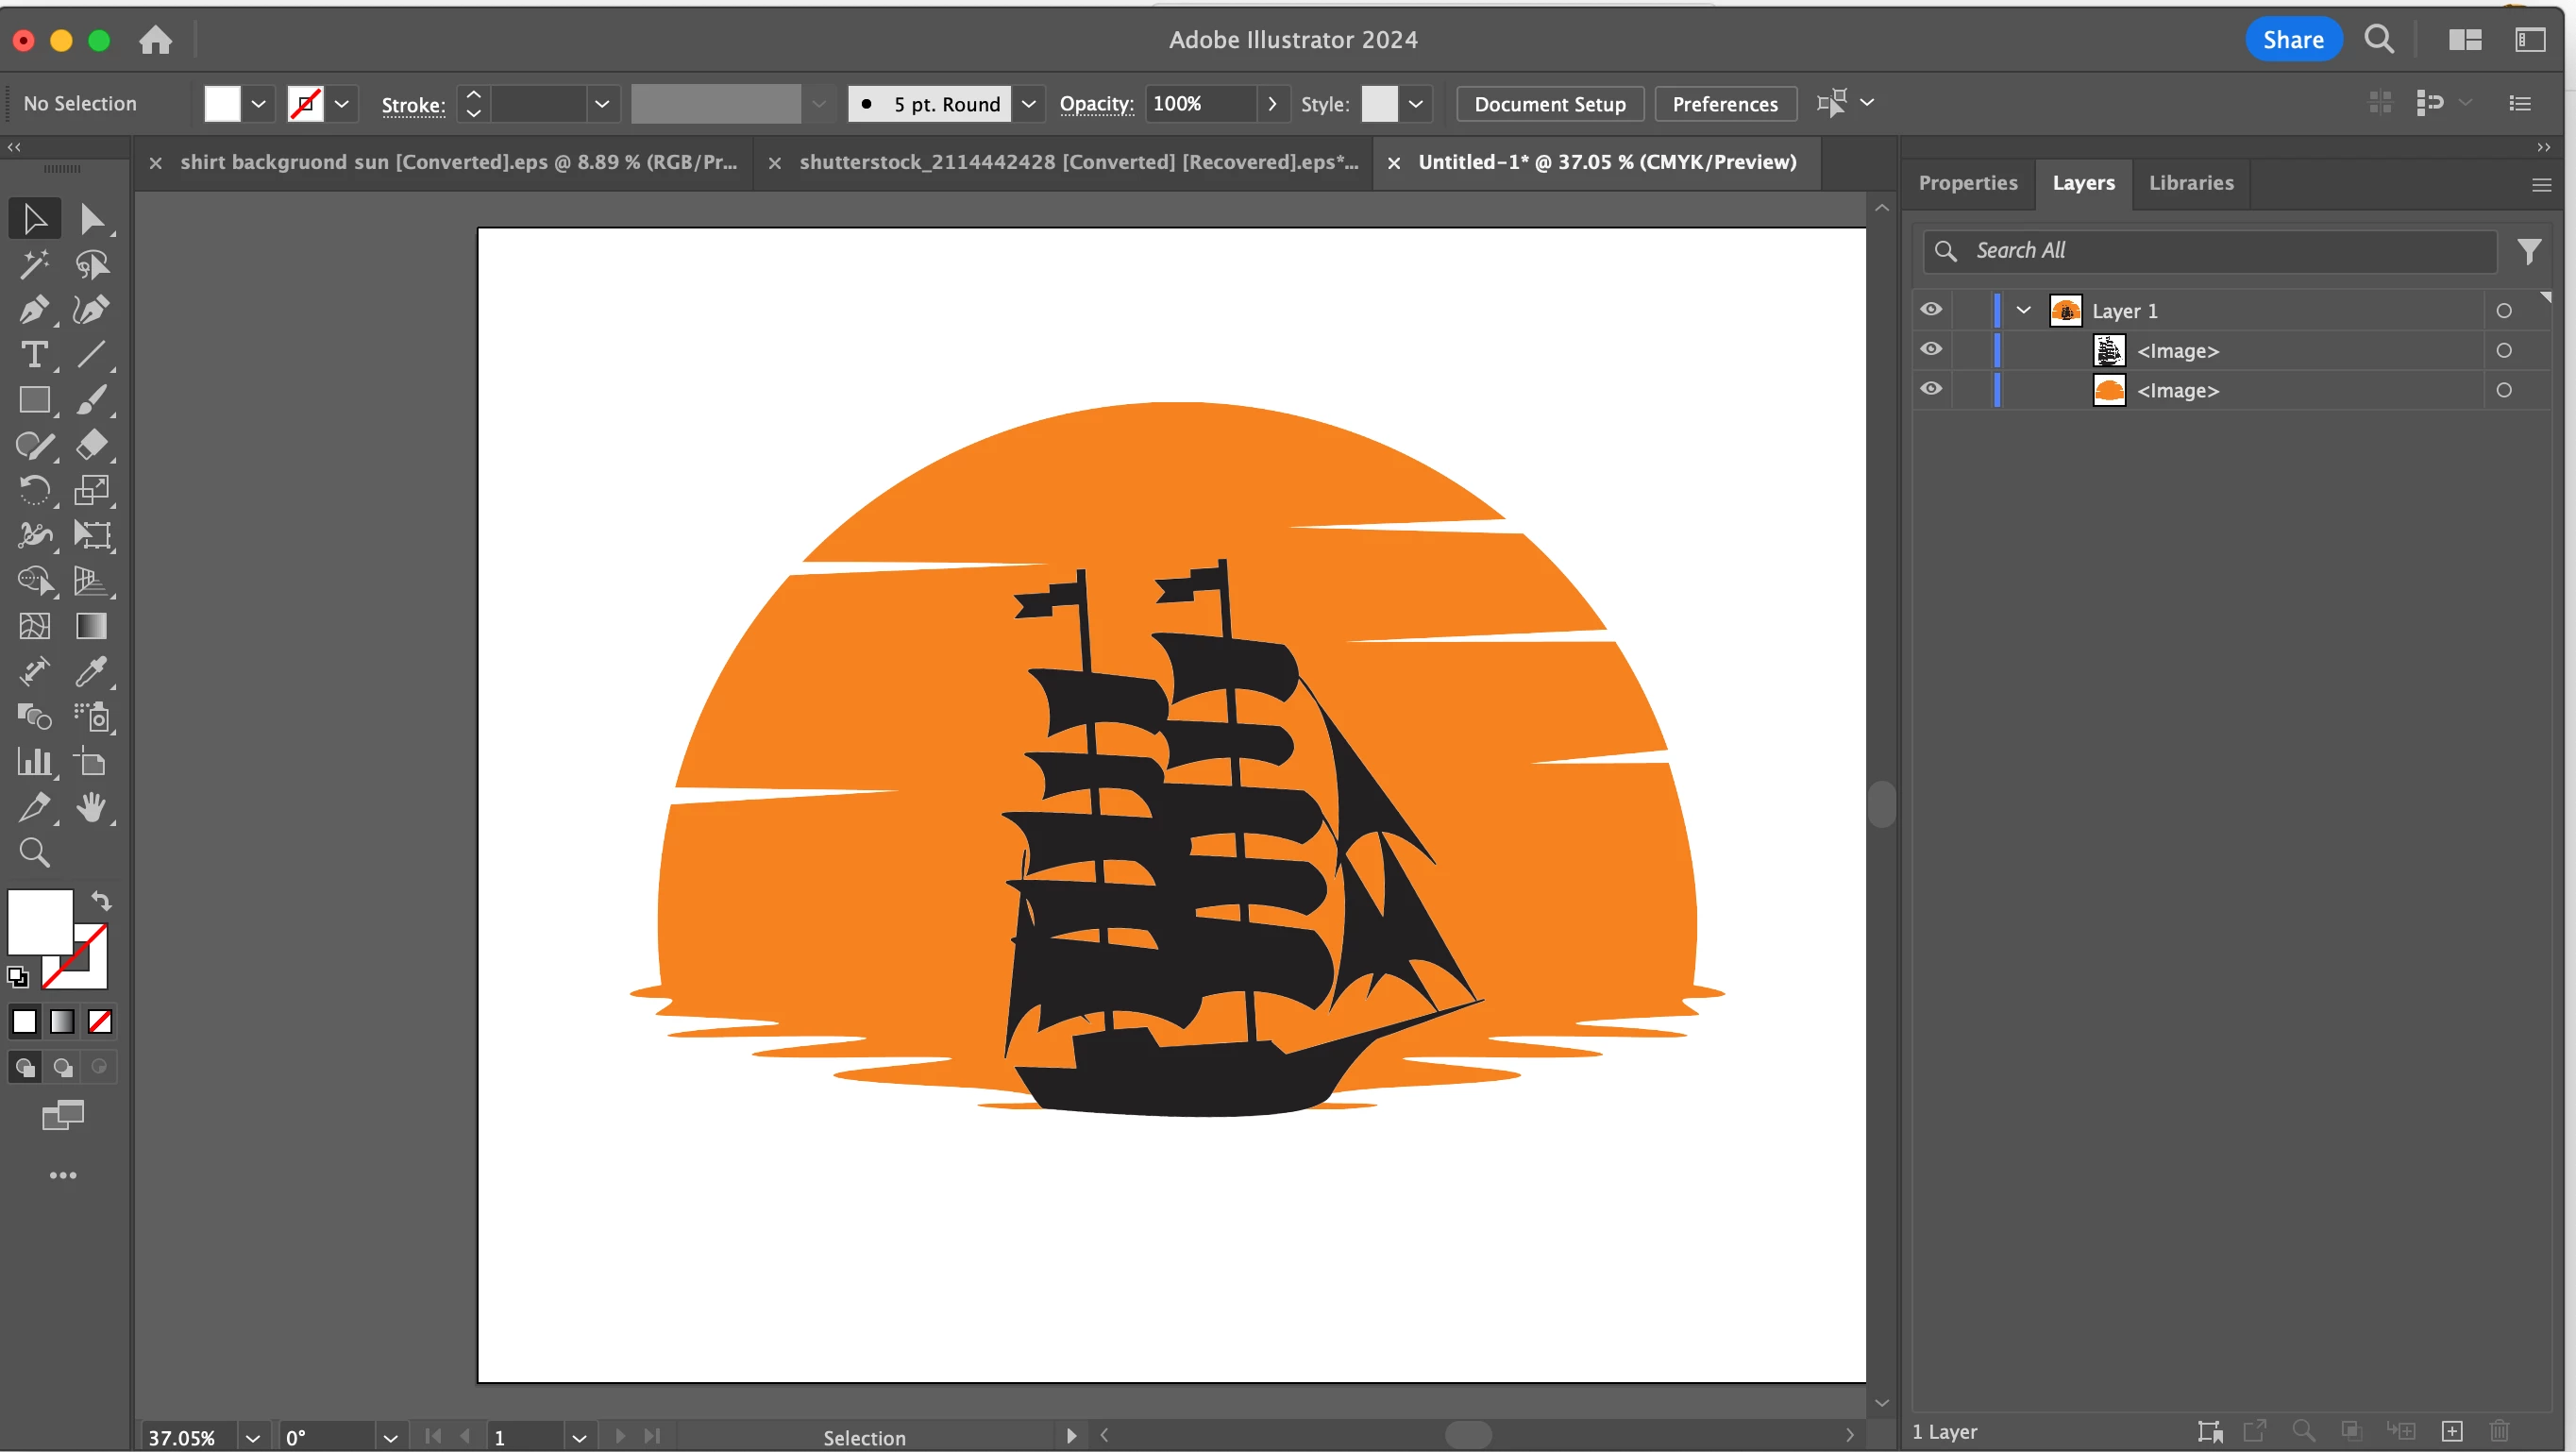Select the Pen tool
This screenshot has height=1452, width=2576.
pyautogui.click(x=34, y=310)
